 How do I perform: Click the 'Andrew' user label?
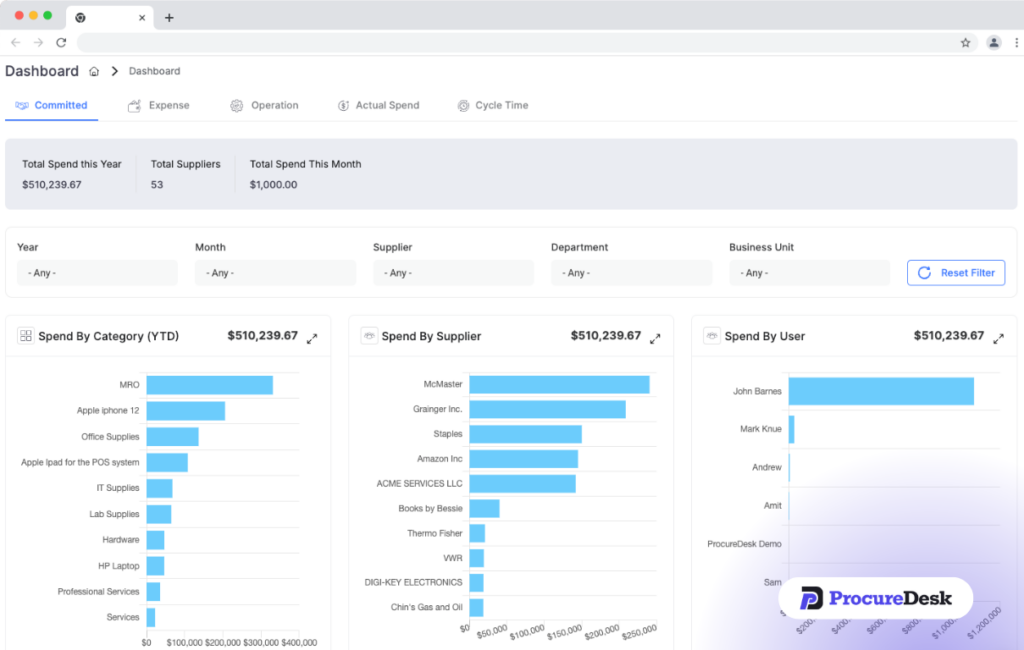[767, 467]
